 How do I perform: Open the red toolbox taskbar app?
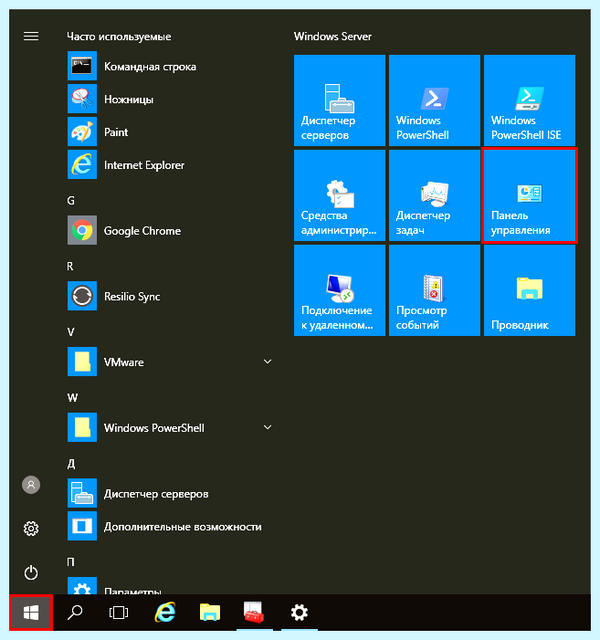tap(254, 613)
